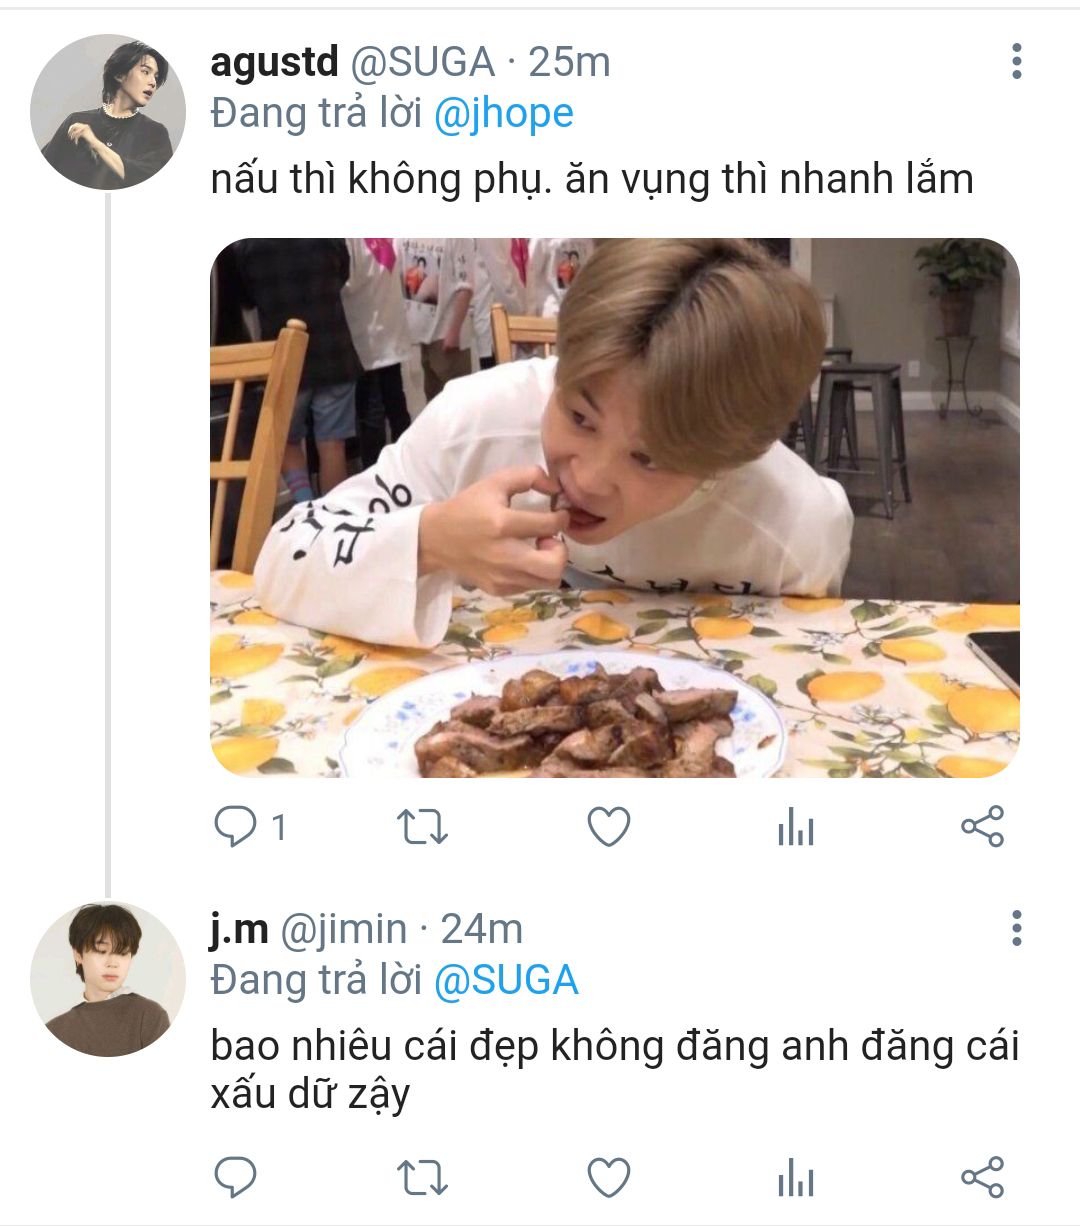Open the @SUGA mention in j.m's reply

click(506, 980)
